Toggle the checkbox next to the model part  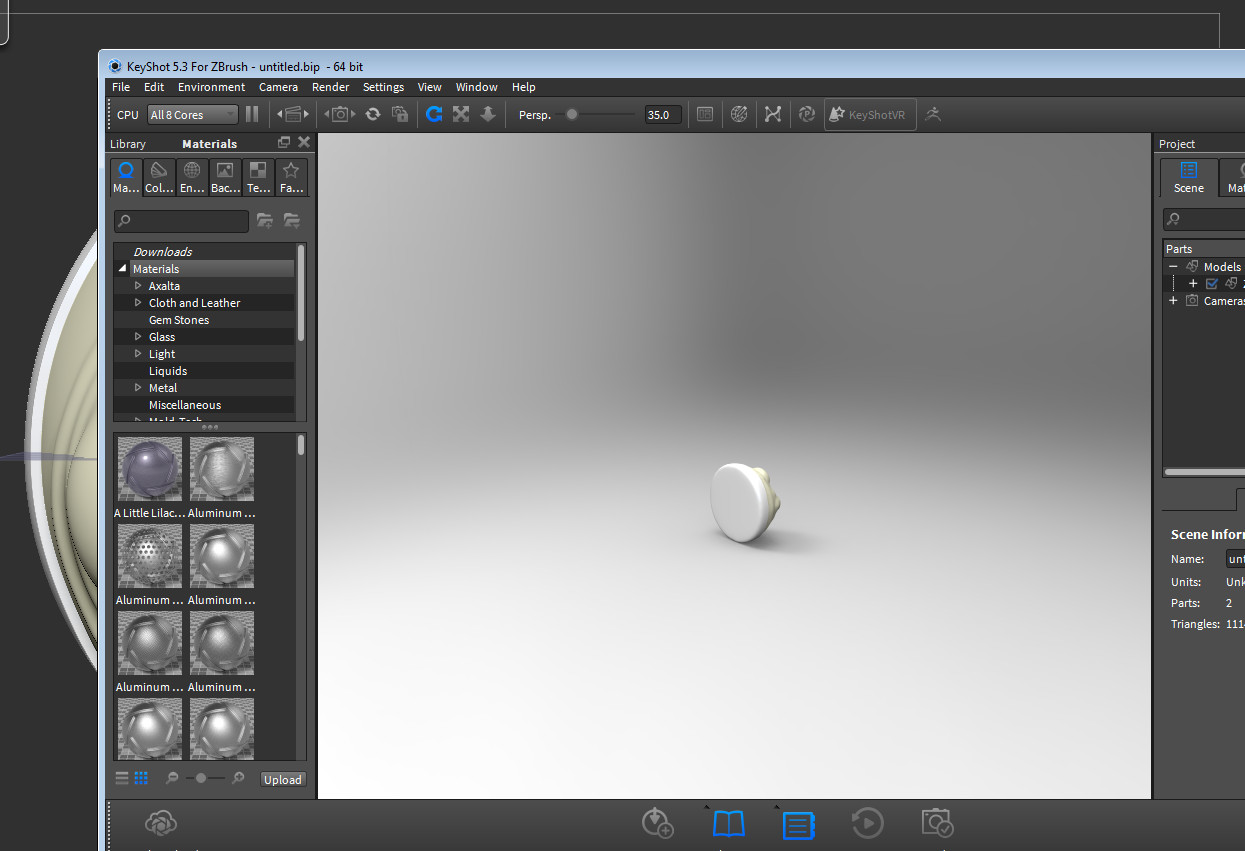point(1211,283)
